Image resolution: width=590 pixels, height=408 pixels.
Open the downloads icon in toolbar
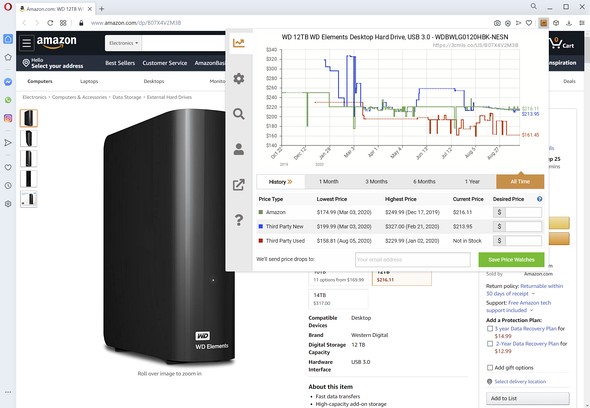(569, 23)
